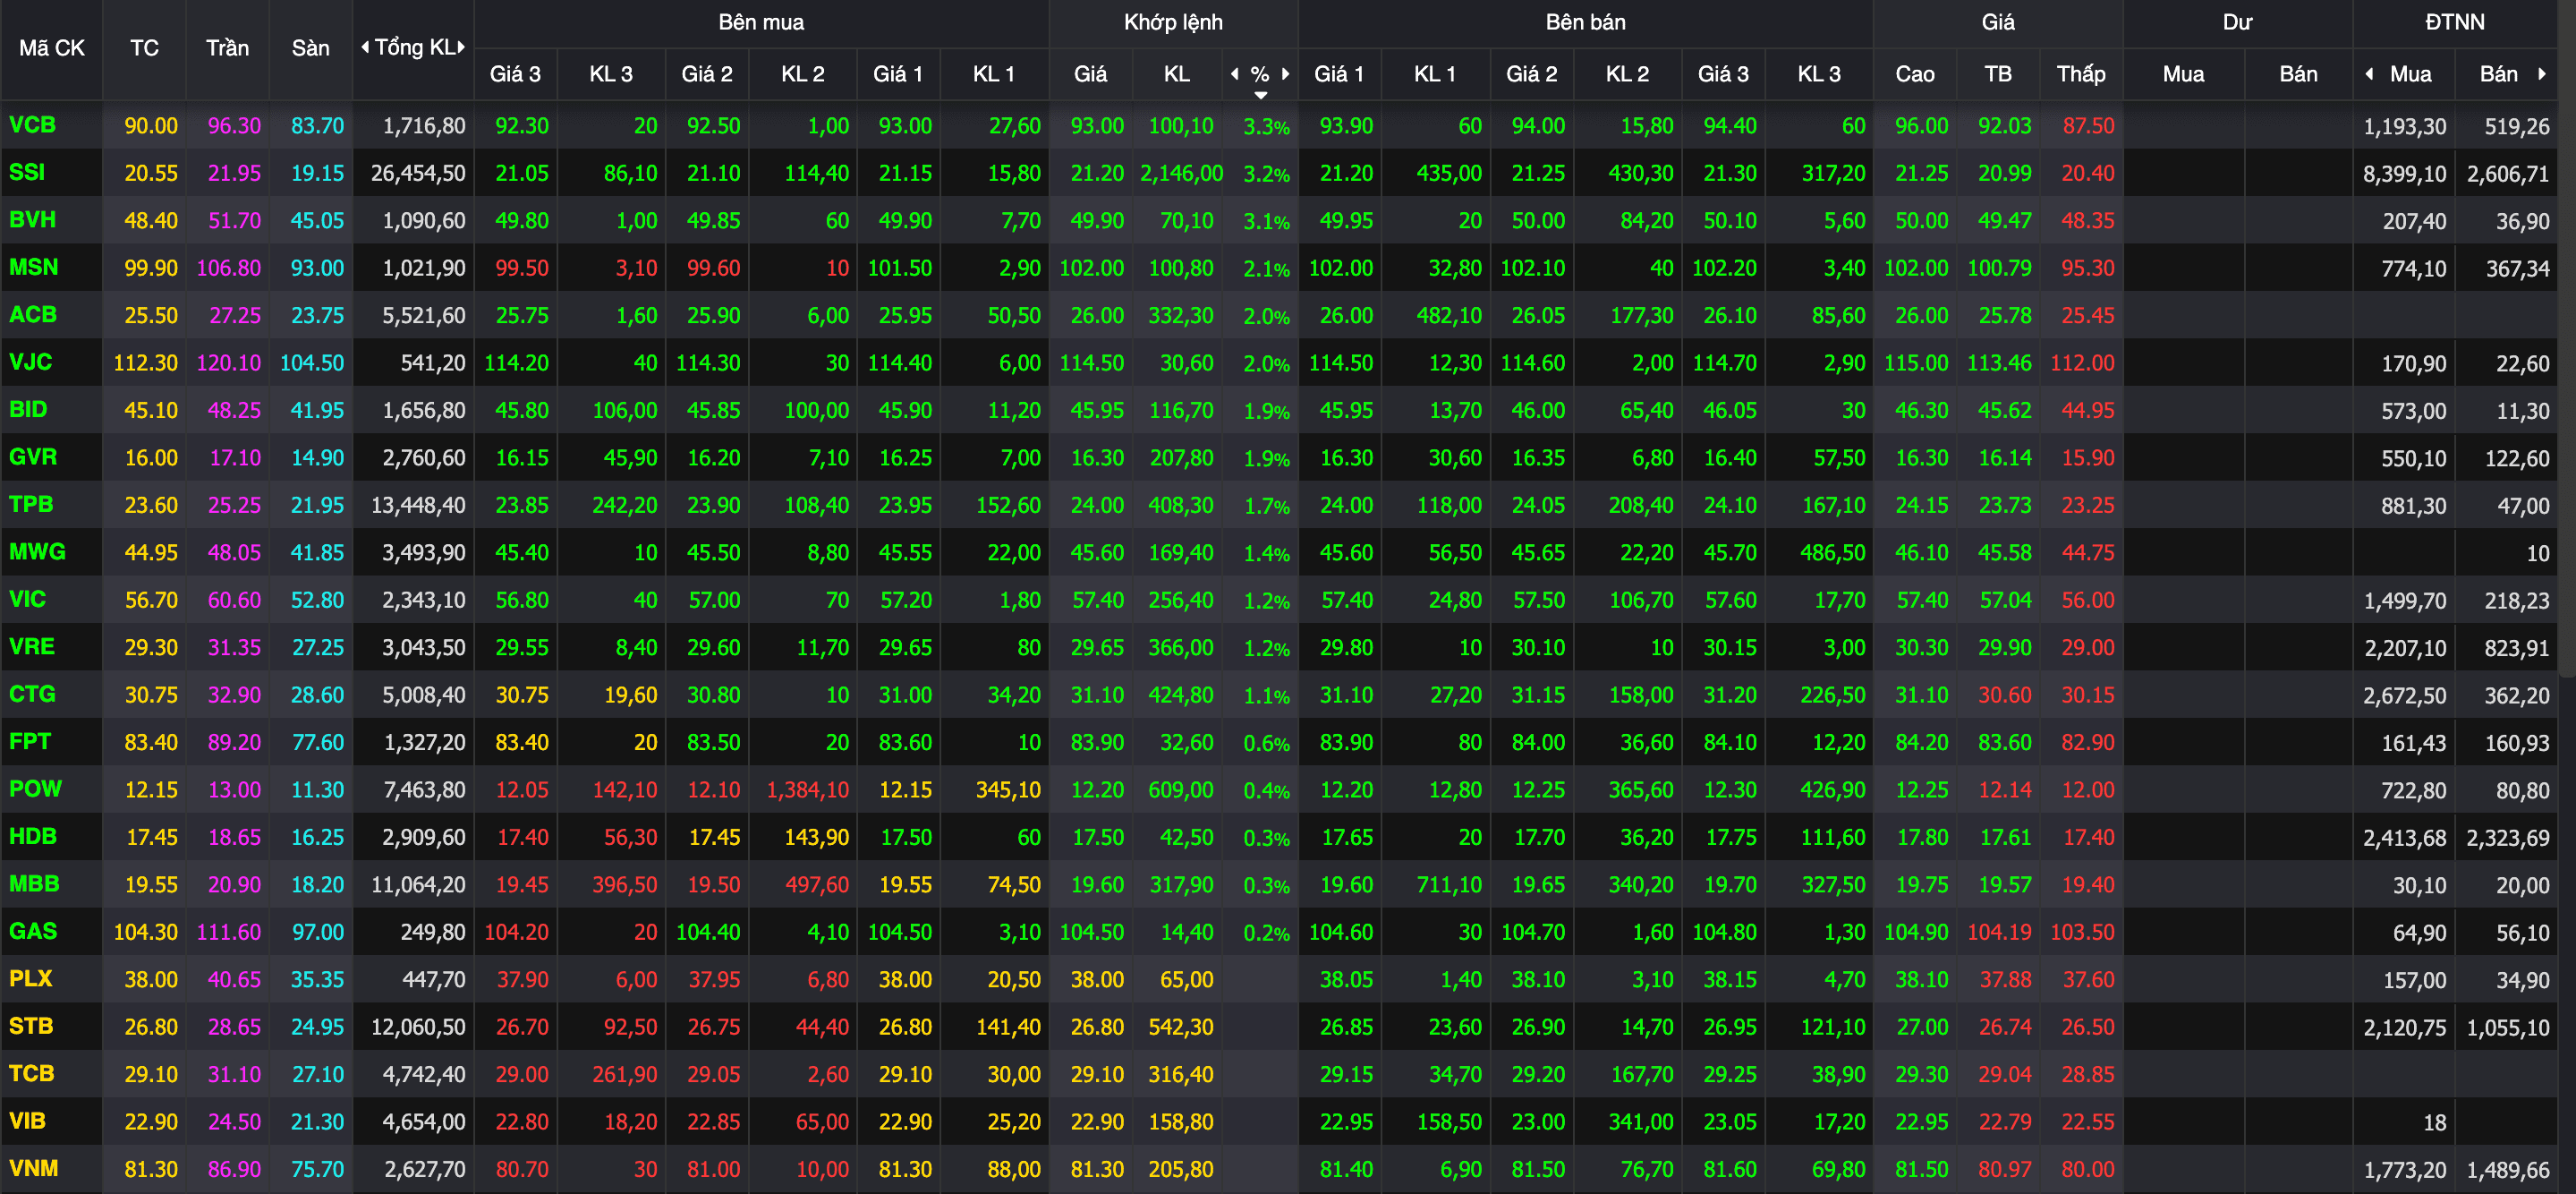Select MWG stock symbol
Viewport: 2576px width, 1194px height.
(x=37, y=552)
